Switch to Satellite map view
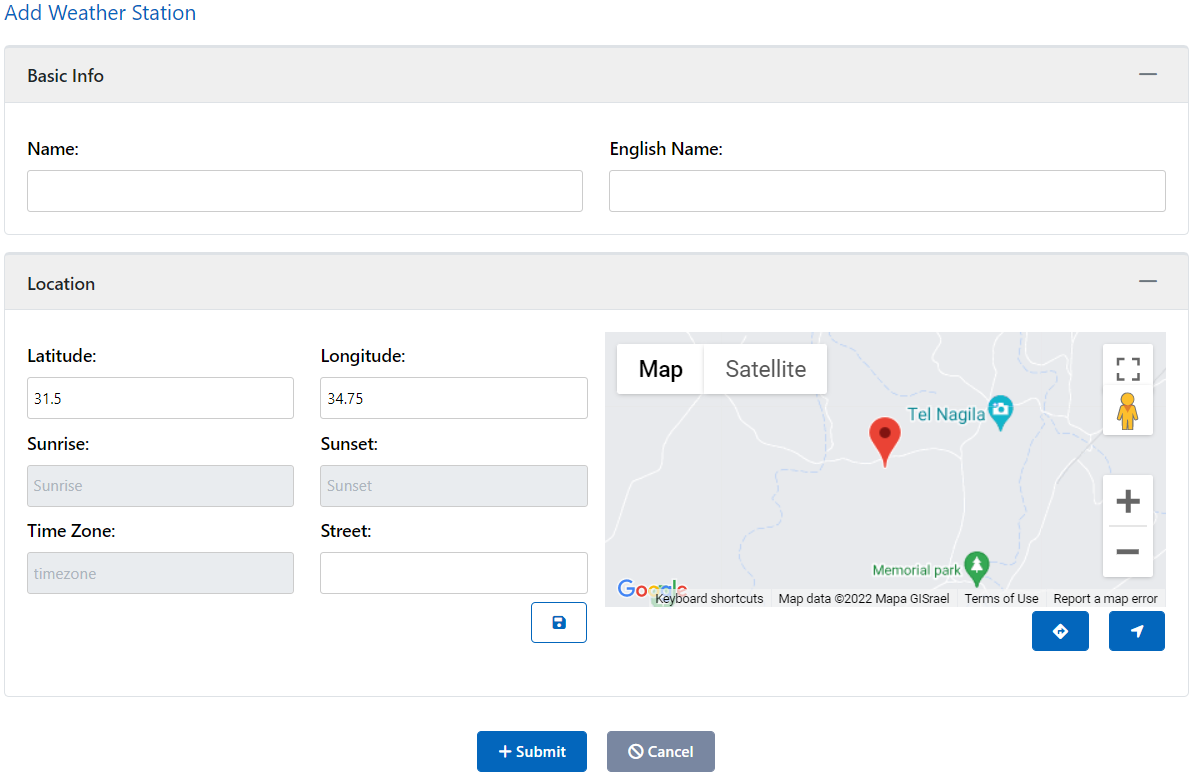Image resolution: width=1193 pixels, height=775 pixels. [765, 369]
